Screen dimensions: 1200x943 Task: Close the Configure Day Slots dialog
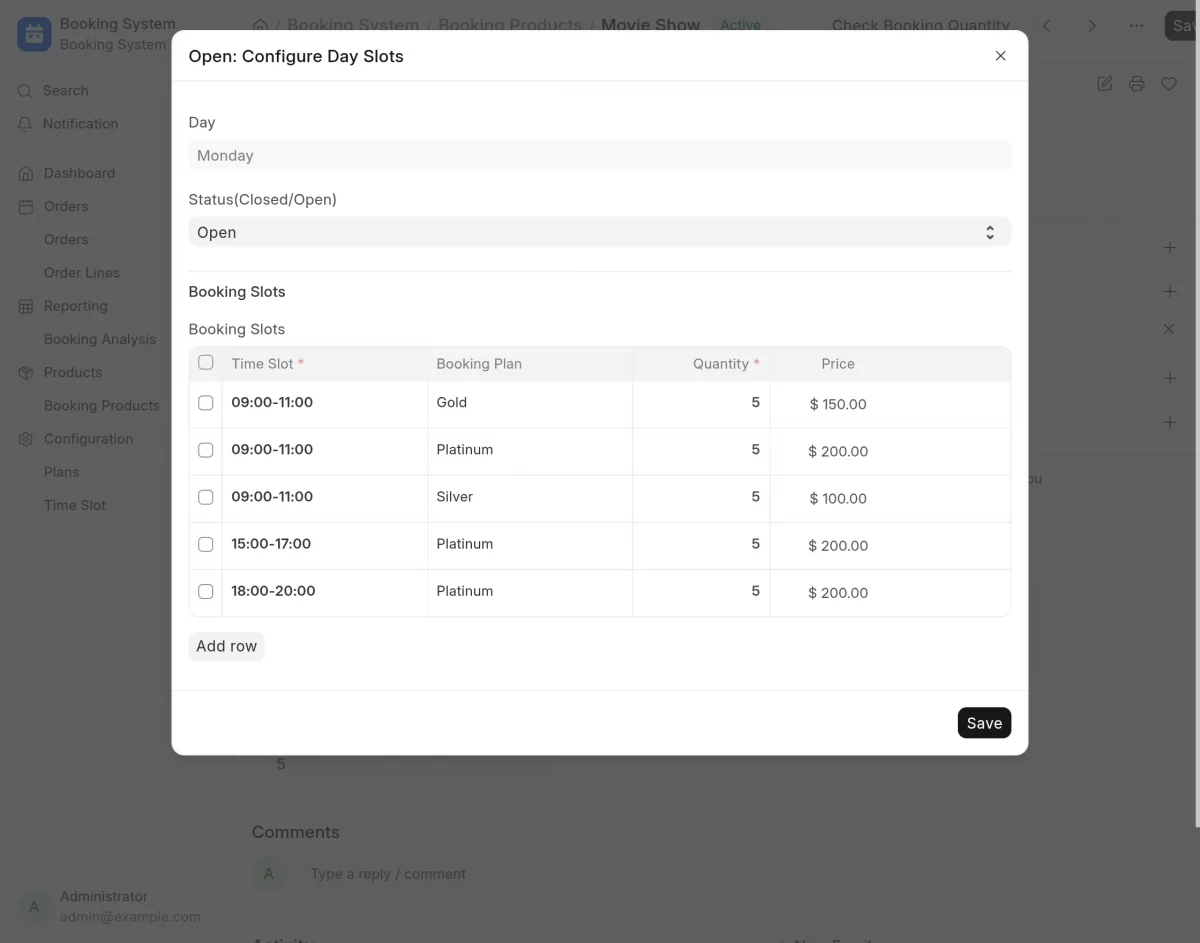(x=1000, y=56)
